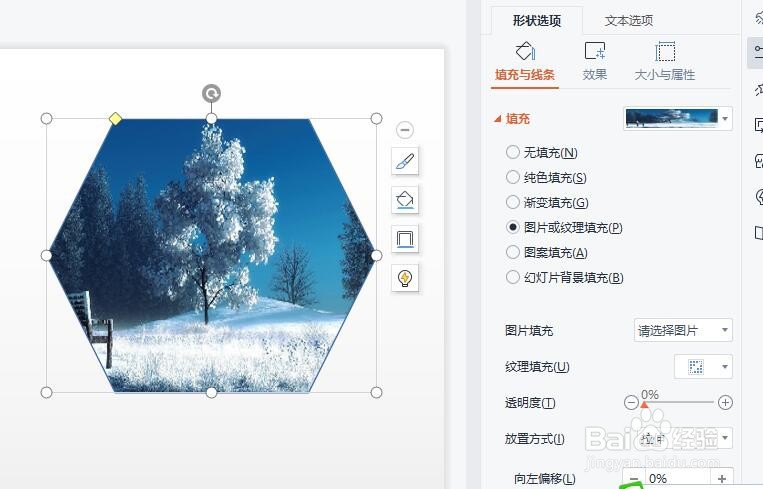Viewport: 763px width, 489px height.
Task: Collapse the floating toolbar via minus icon
Action: point(405,130)
